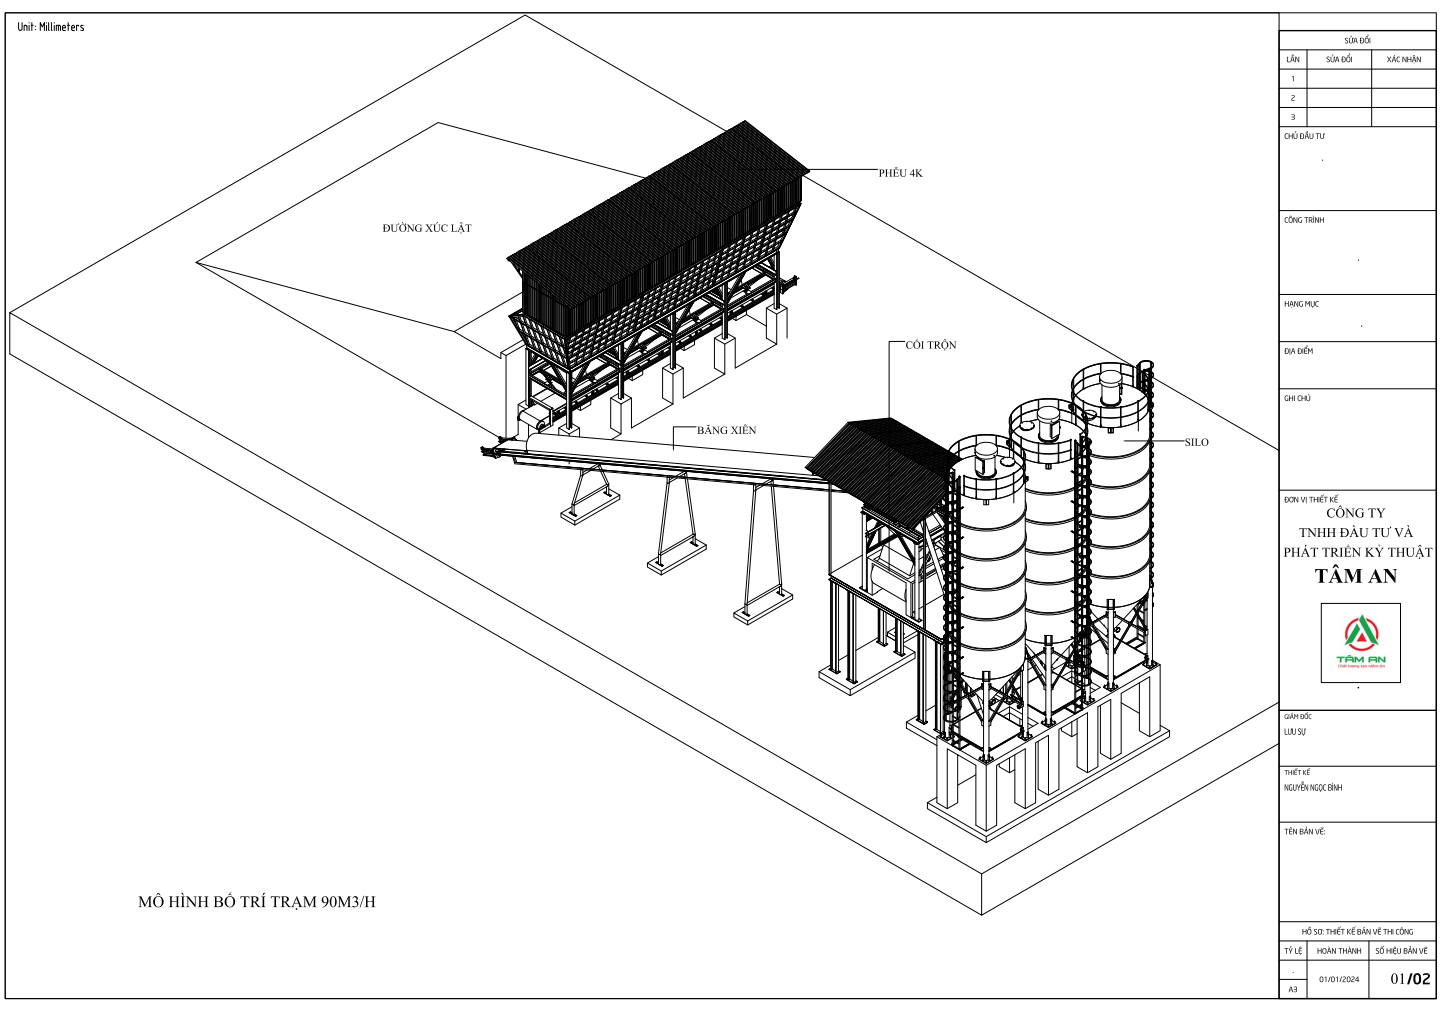
Task: Click the Tâm An company logo
Action: coord(1360,643)
